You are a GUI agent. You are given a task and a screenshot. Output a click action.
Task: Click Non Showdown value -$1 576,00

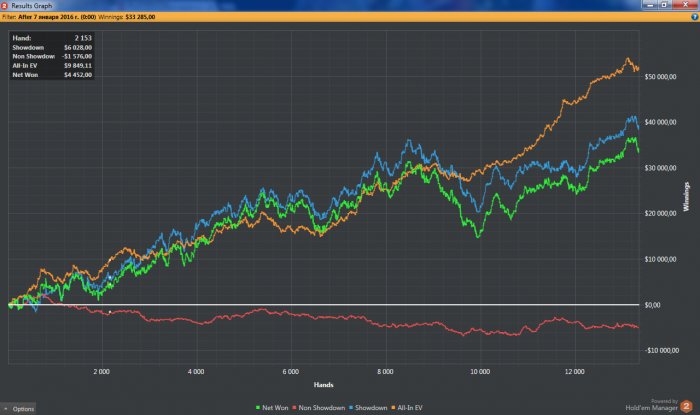click(x=77, y=56)
